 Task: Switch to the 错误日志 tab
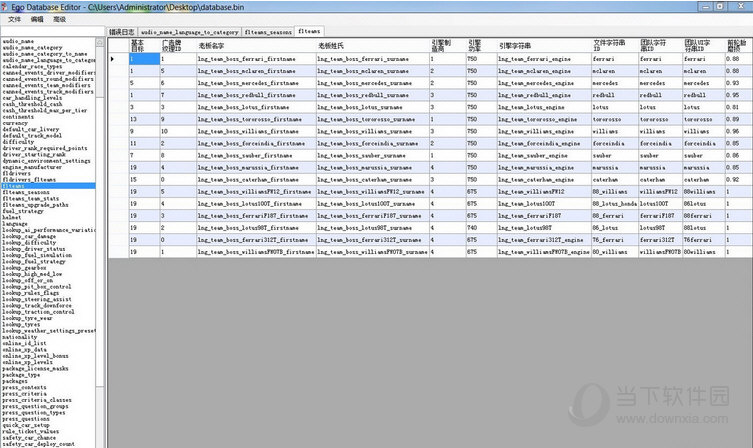point(122,32)
